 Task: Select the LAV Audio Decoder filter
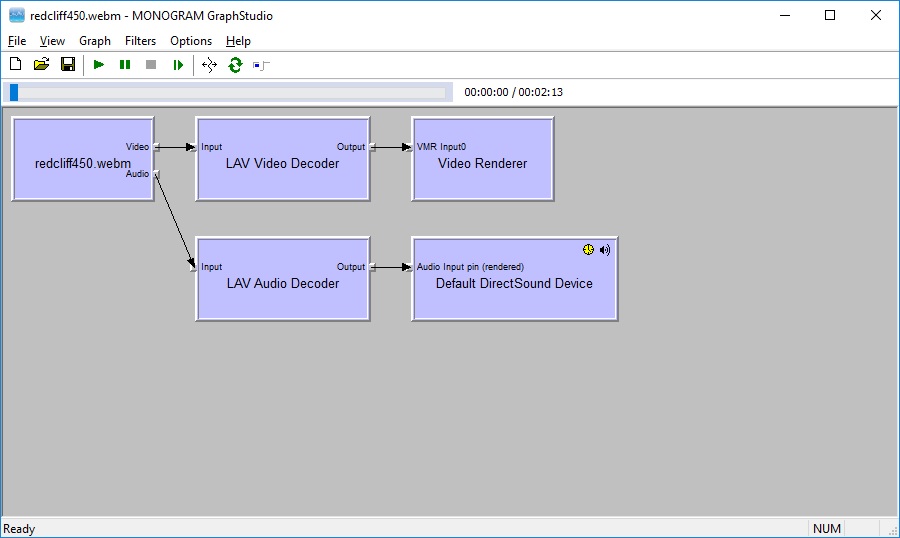[x=282, y=279]
